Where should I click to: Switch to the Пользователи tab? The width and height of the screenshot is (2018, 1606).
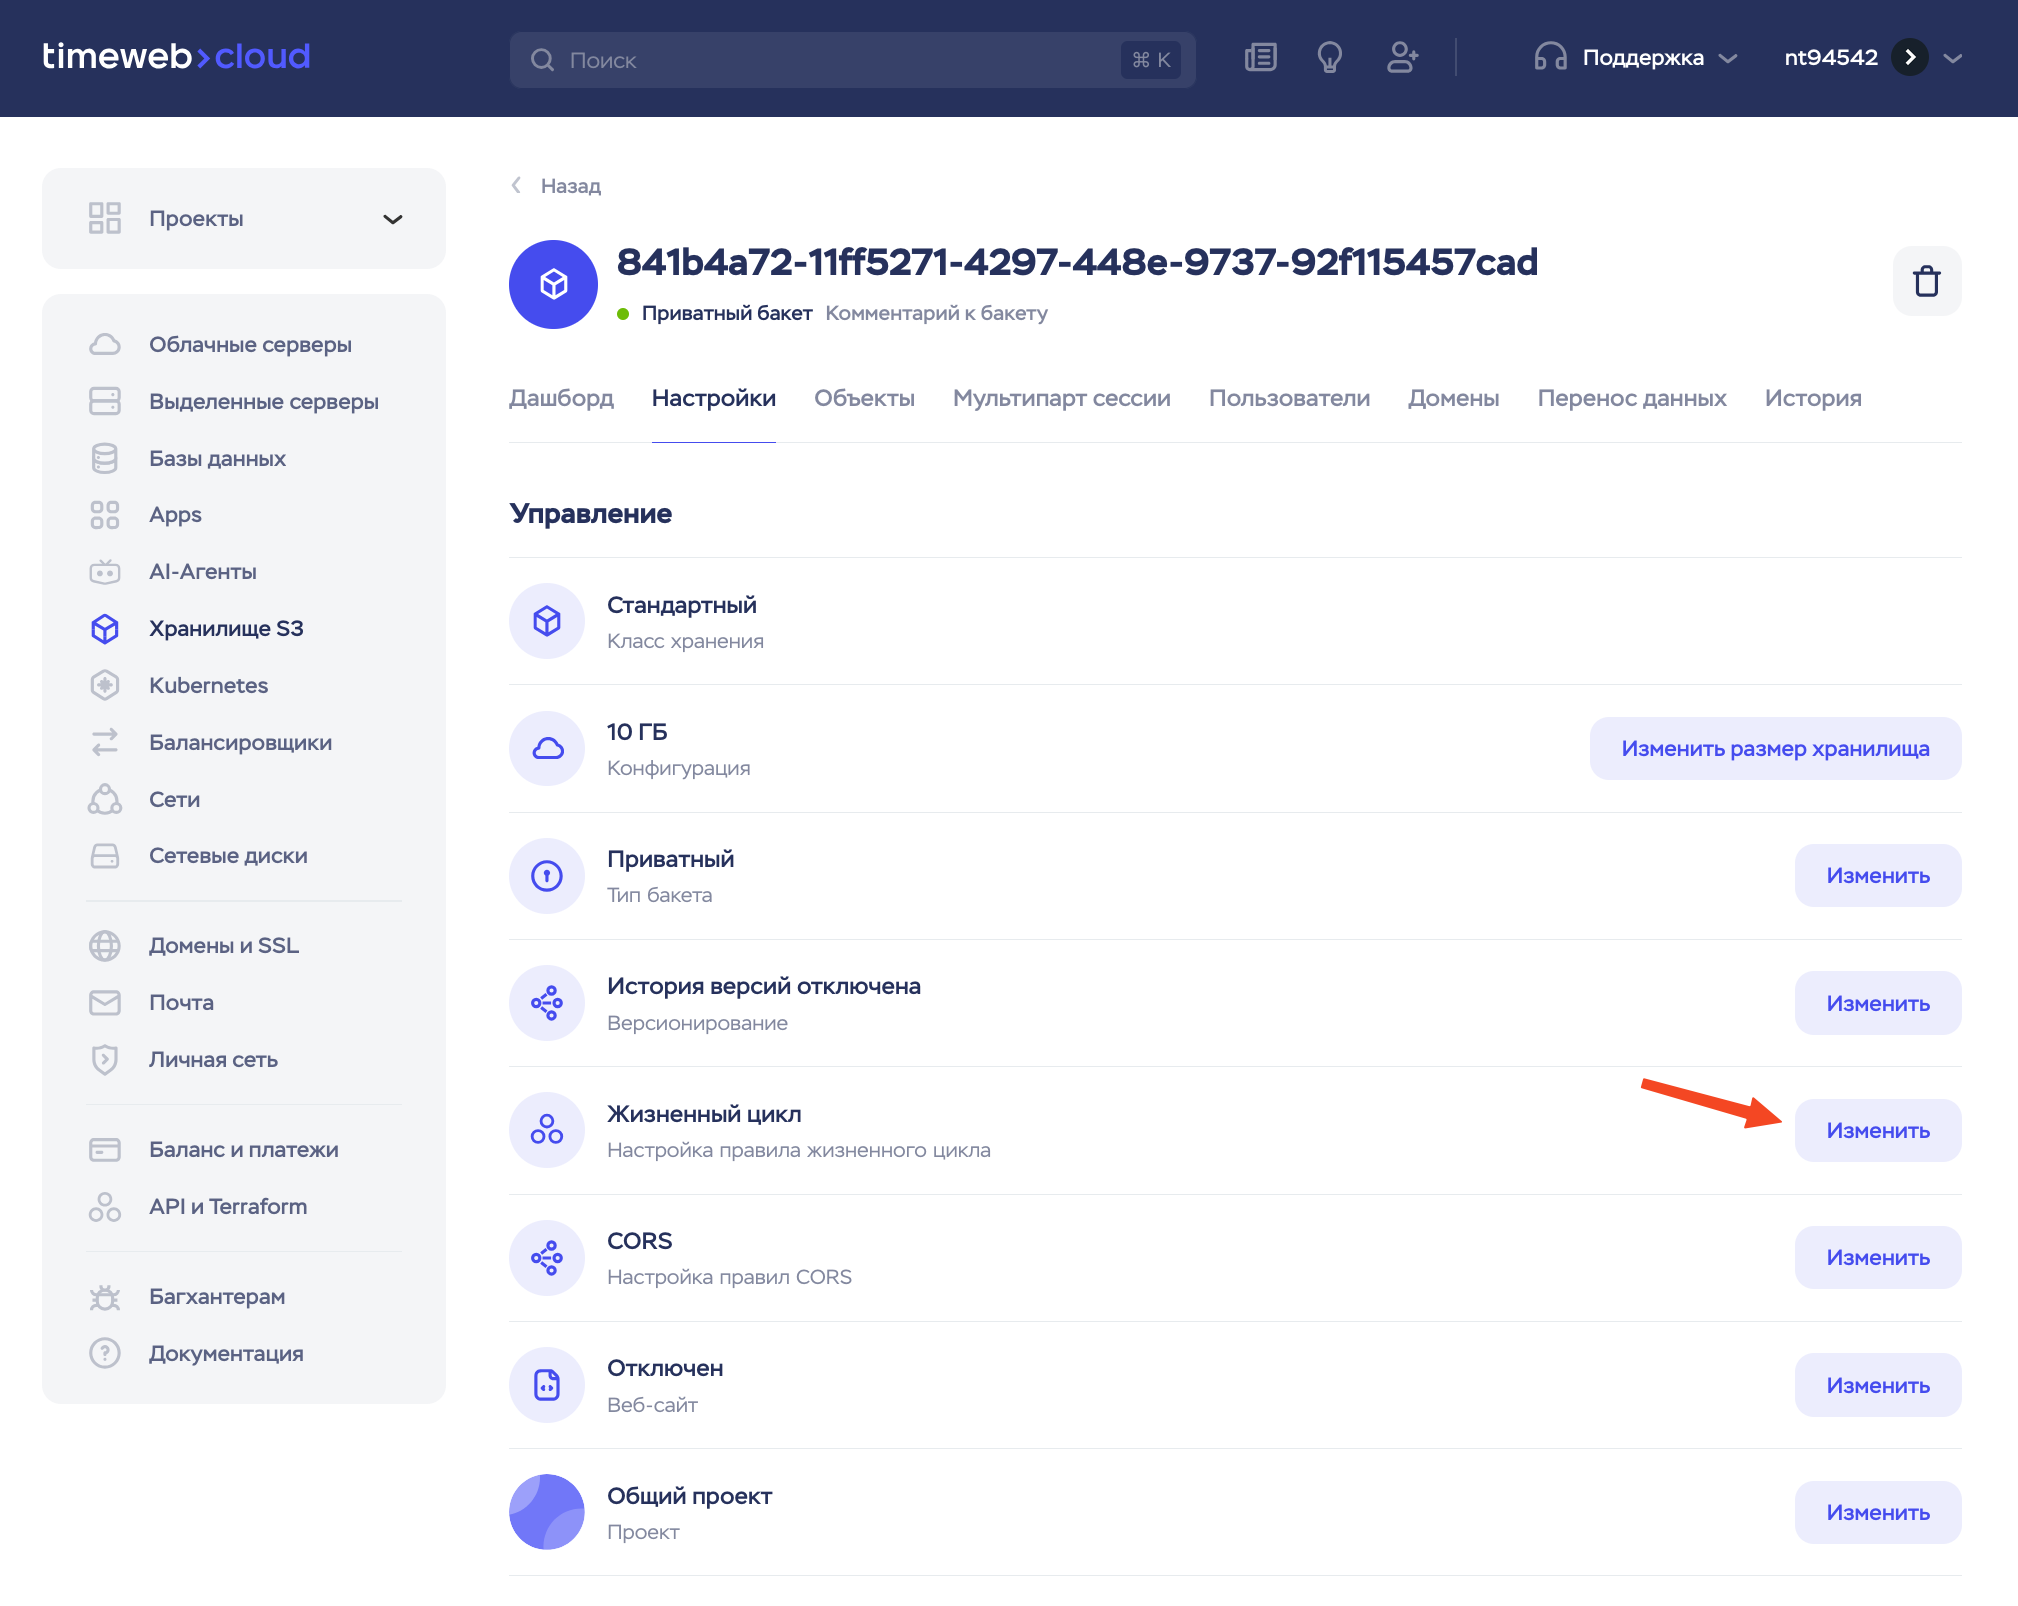(1288, 398)
